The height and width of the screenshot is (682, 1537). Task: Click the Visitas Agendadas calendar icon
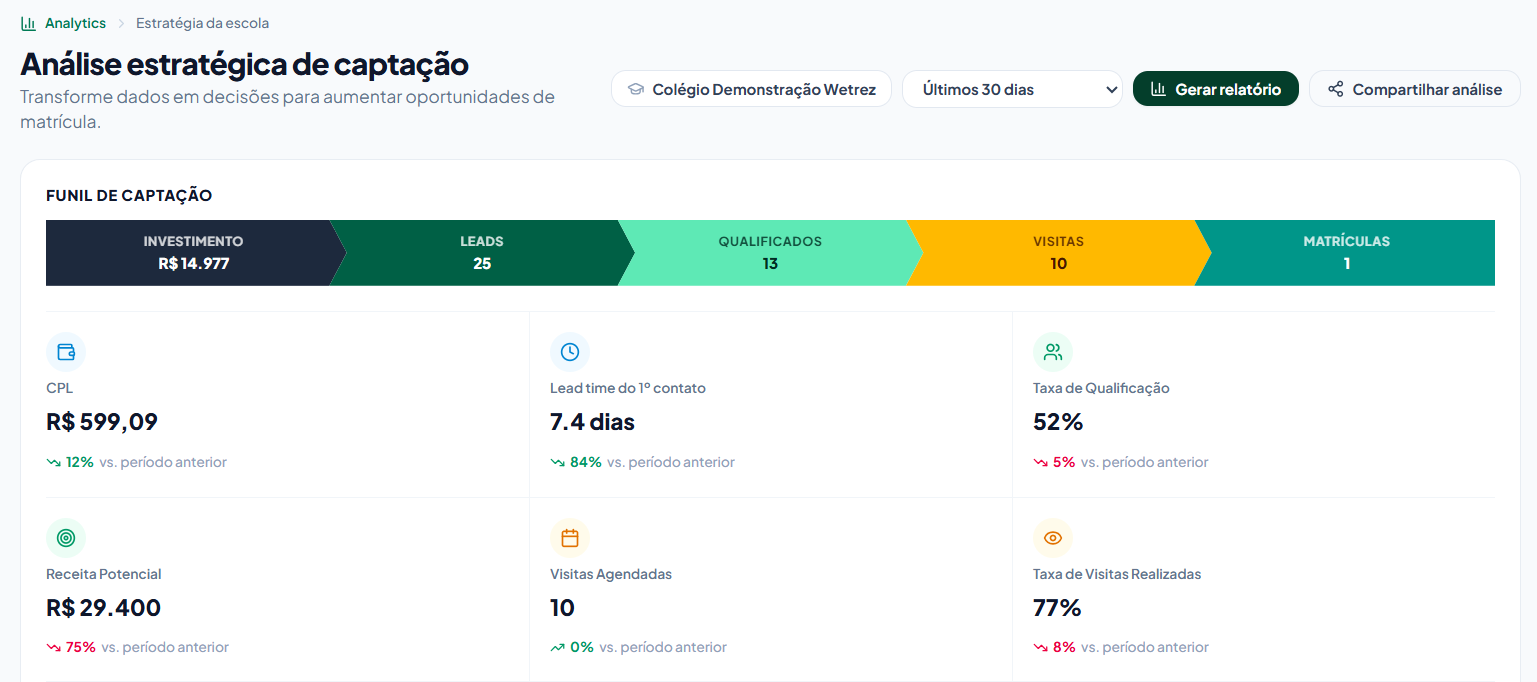[x=570, y=538]
